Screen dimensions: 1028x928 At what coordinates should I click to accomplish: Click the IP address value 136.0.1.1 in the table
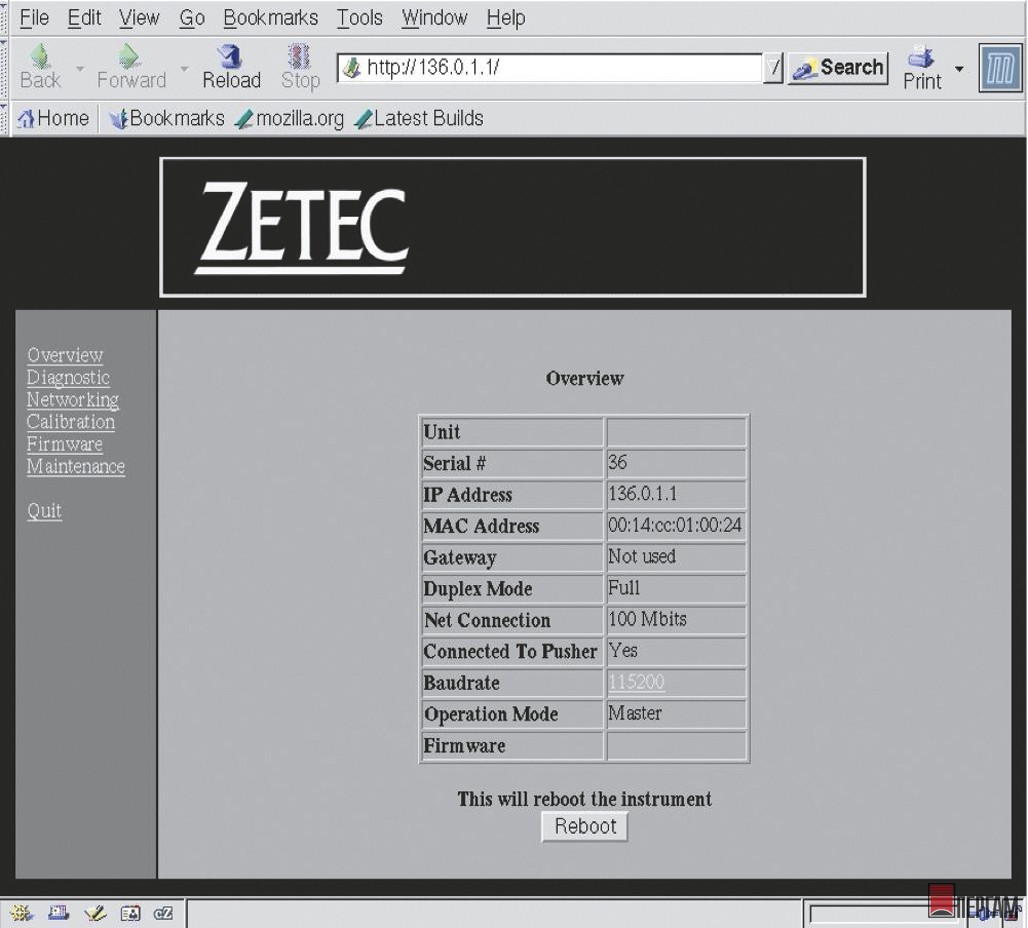(642, 493)
